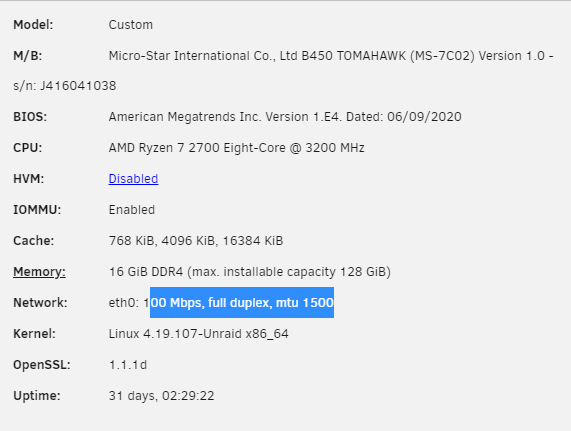The height and width of the screenshot is (431, 571).
Task: Click the Network label
Action: click(40, 303)
